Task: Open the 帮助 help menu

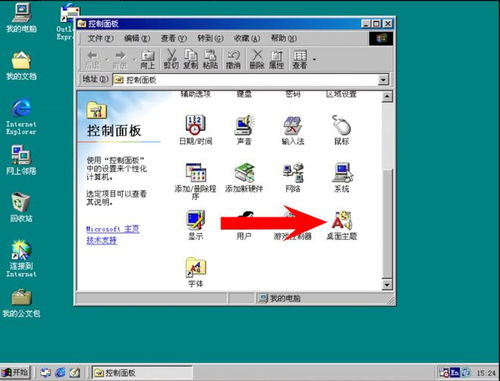Action: pos(283,38)
